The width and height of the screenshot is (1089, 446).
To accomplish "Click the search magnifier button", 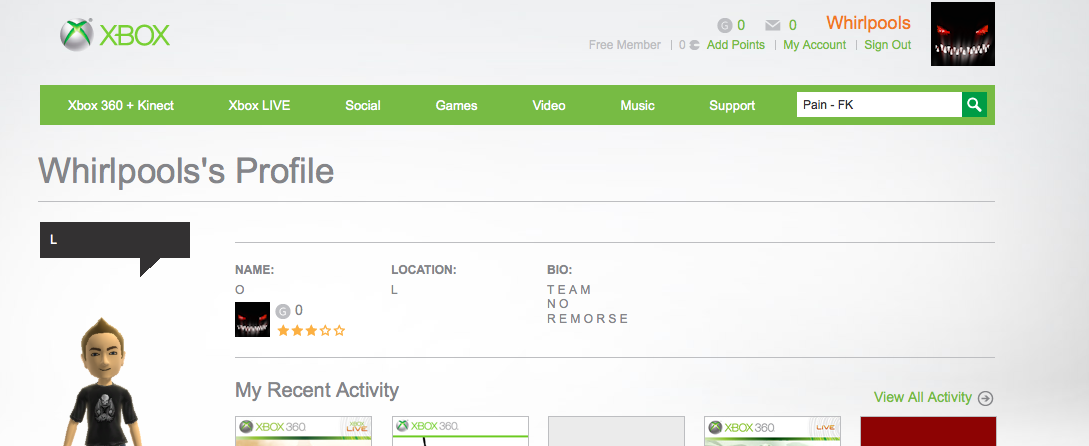I will coord(974,105).
